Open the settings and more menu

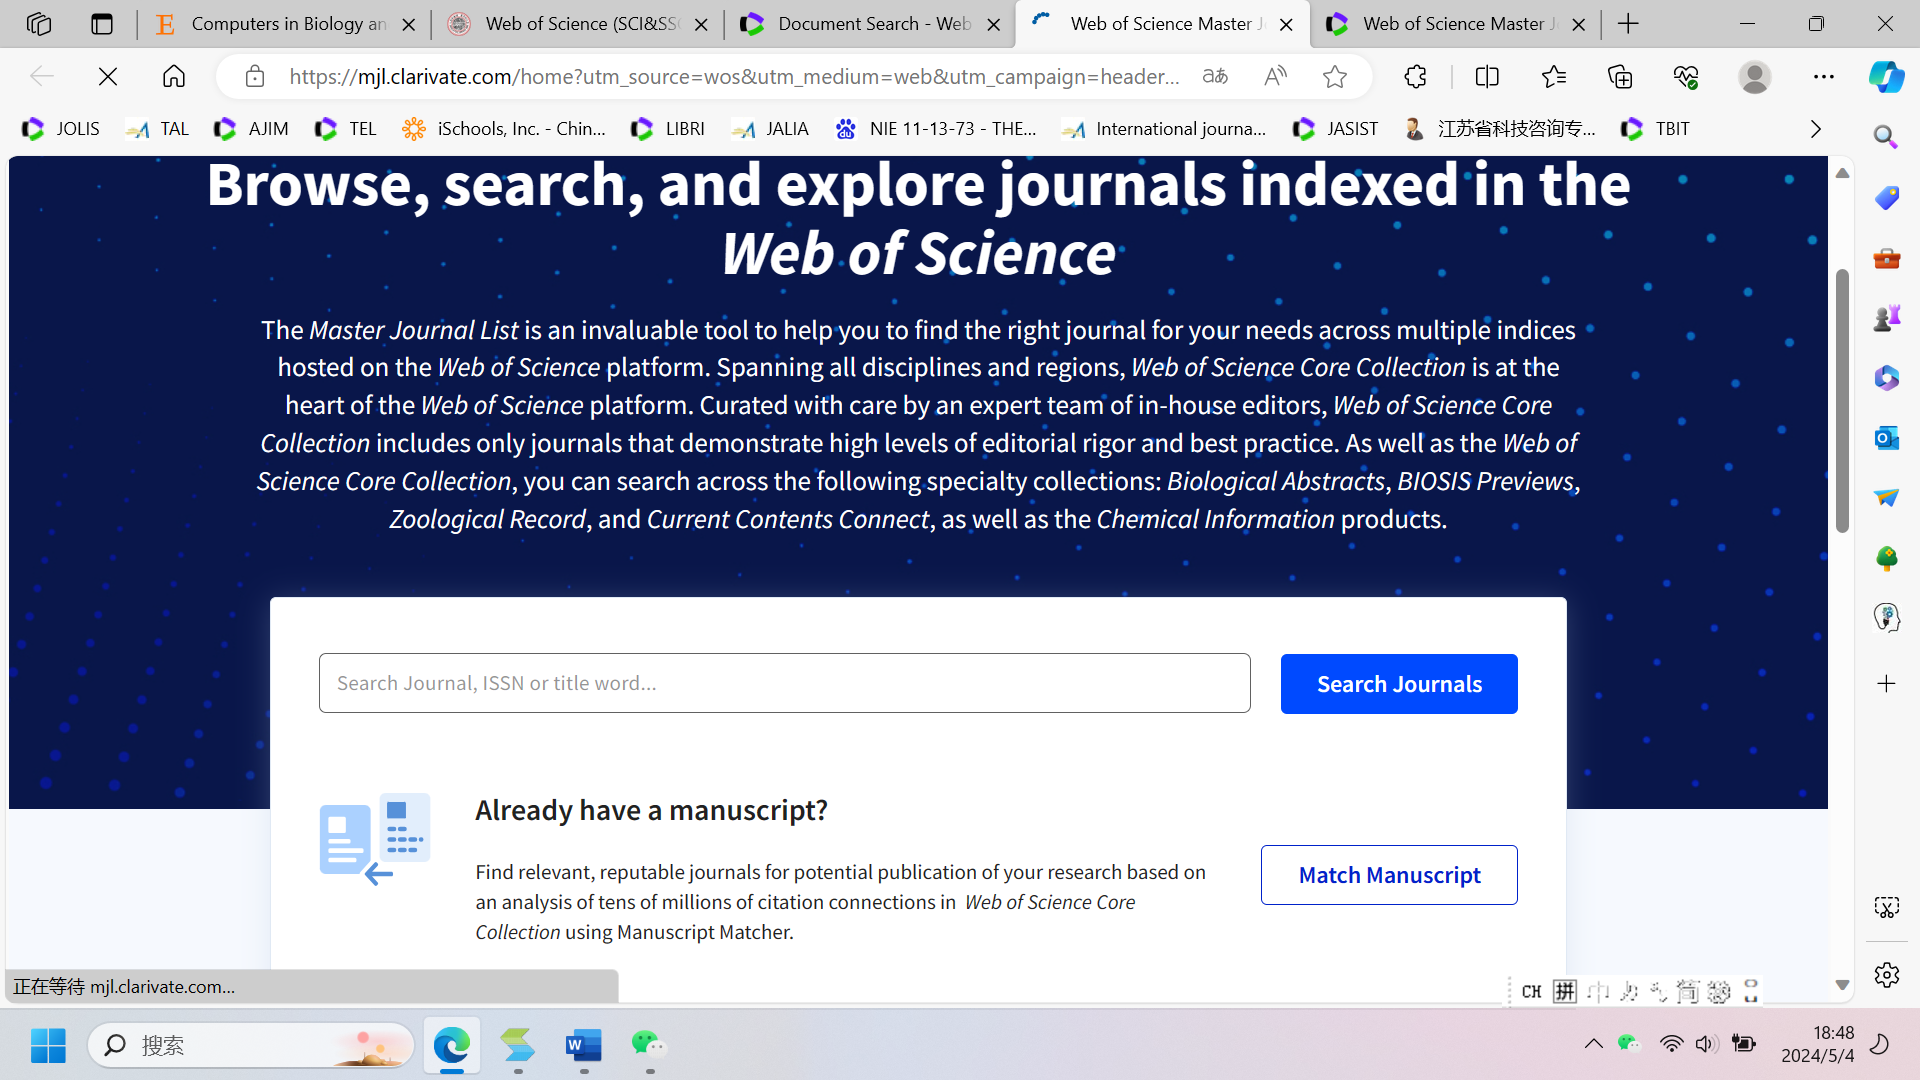(1824, 76)
